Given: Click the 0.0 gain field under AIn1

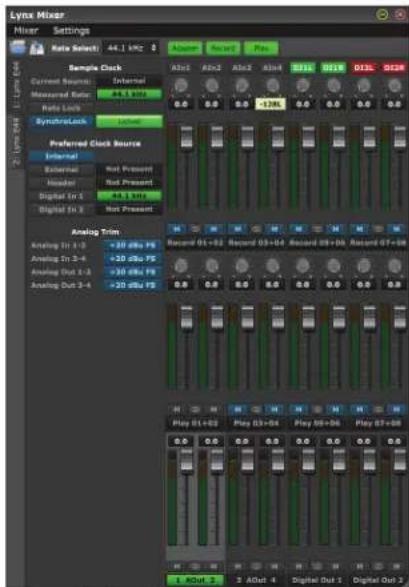Looking at the screenshot, I should [181, 104].
